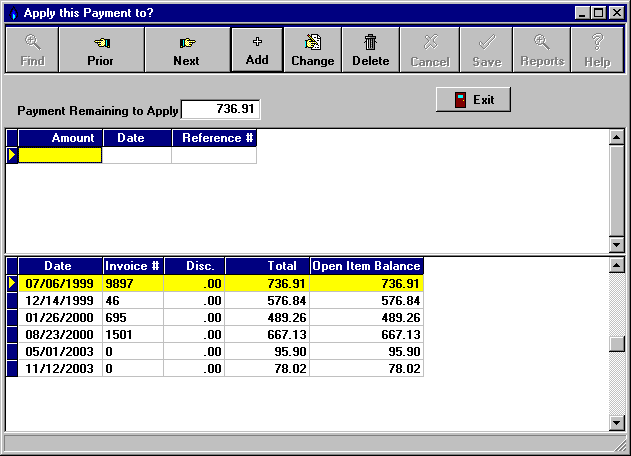Go to Next record

pyautogui.click(x=186, y=49)
